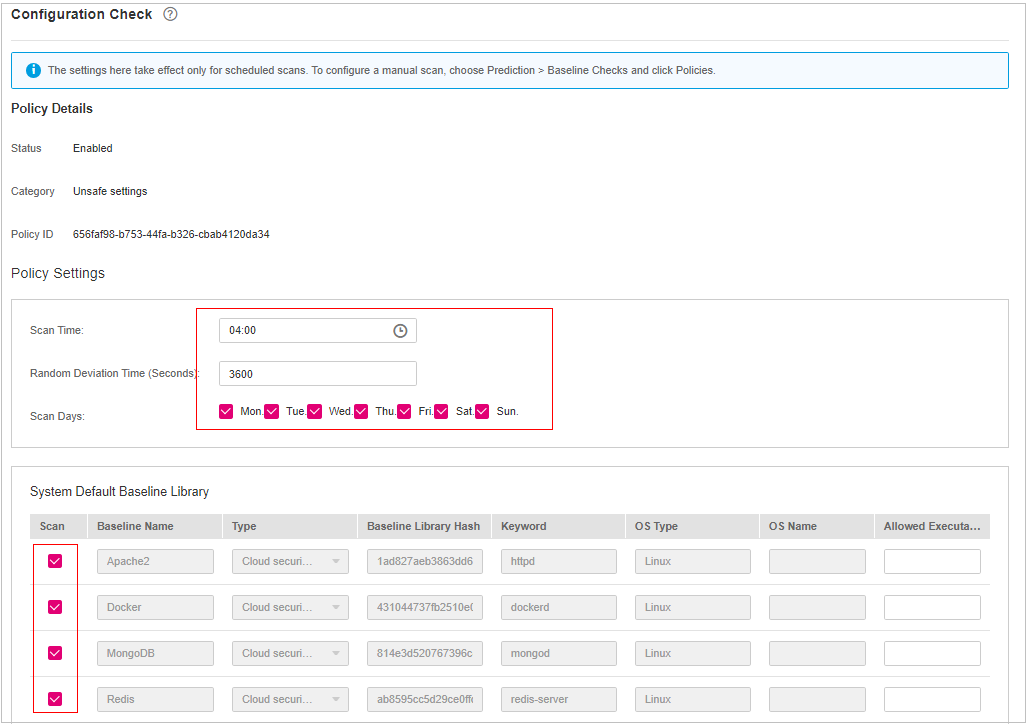Click the hash value starting 431044737
Viewport: 1028px width, 724px height.
click(x=425, y=607)
